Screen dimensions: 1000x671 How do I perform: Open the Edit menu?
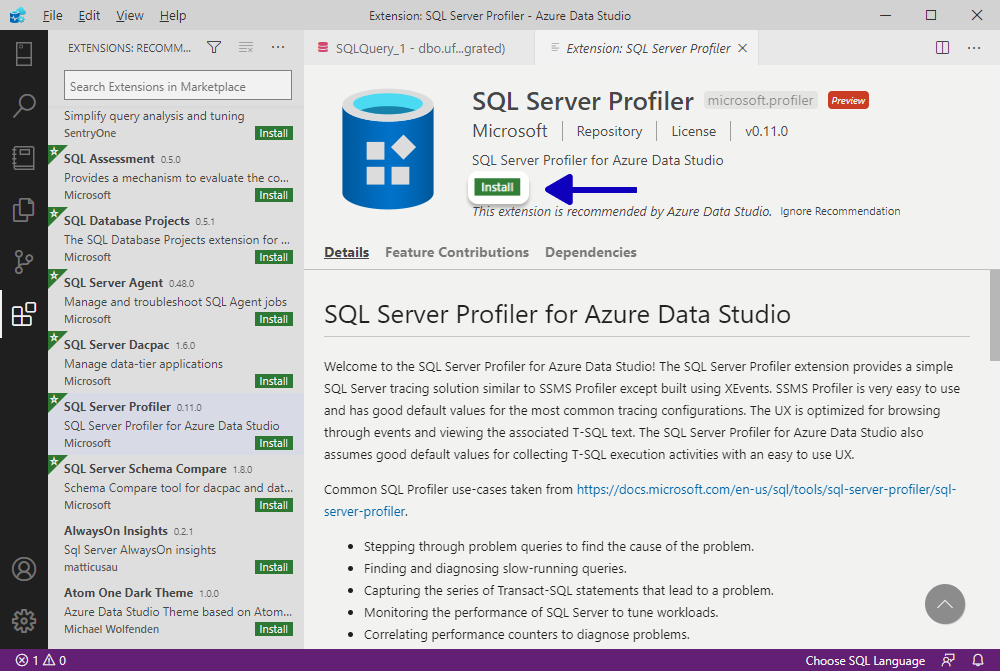pos(89,15)
